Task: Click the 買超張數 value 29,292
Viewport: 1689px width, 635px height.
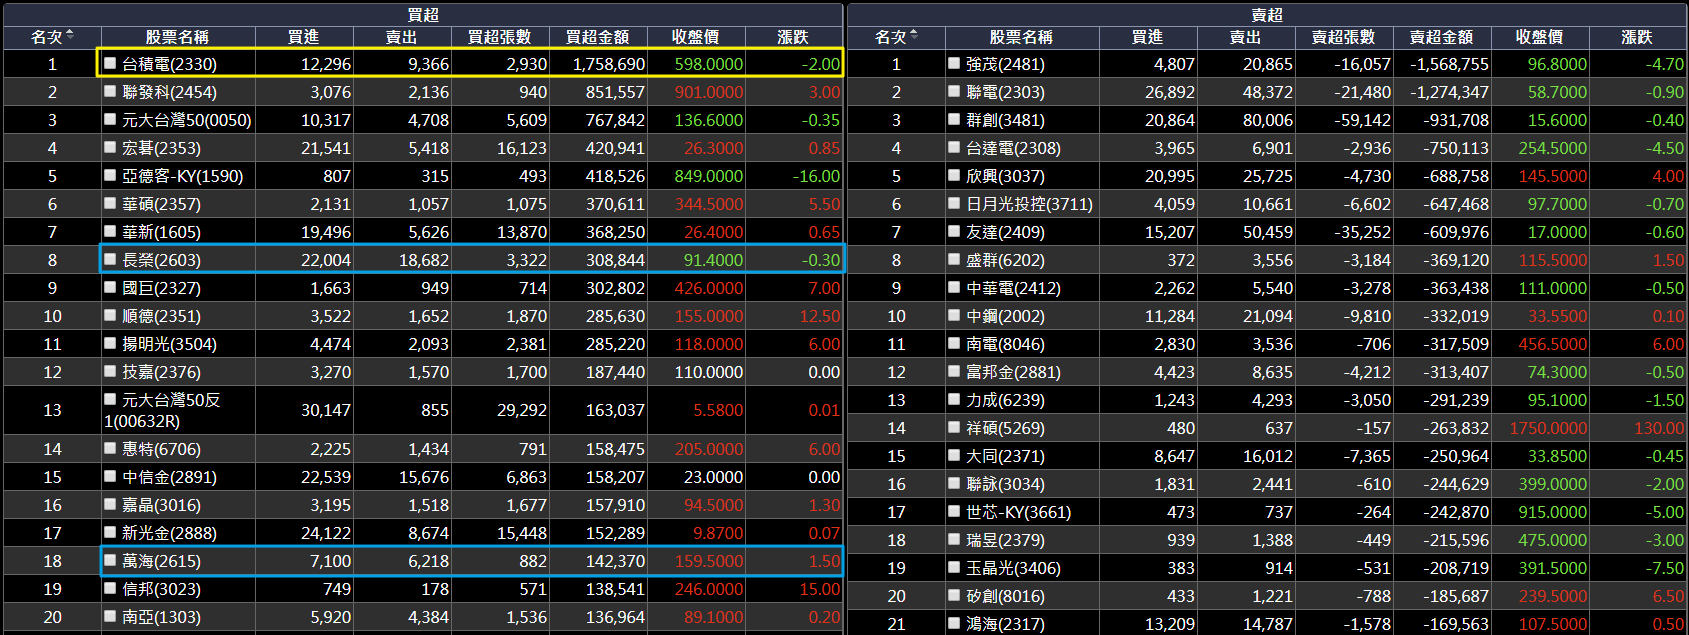Action: pos(522,410)
